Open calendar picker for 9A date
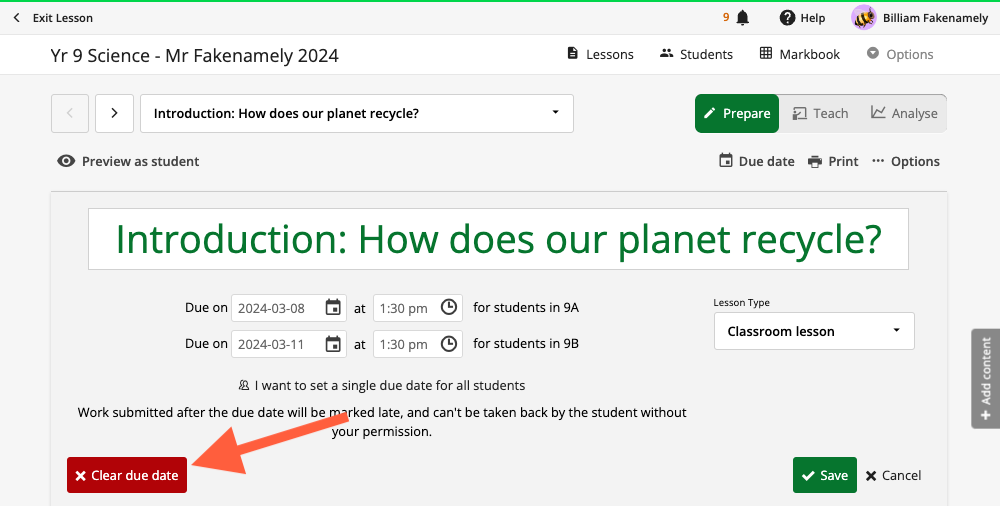1000x506 pixels. pos(333,308)
